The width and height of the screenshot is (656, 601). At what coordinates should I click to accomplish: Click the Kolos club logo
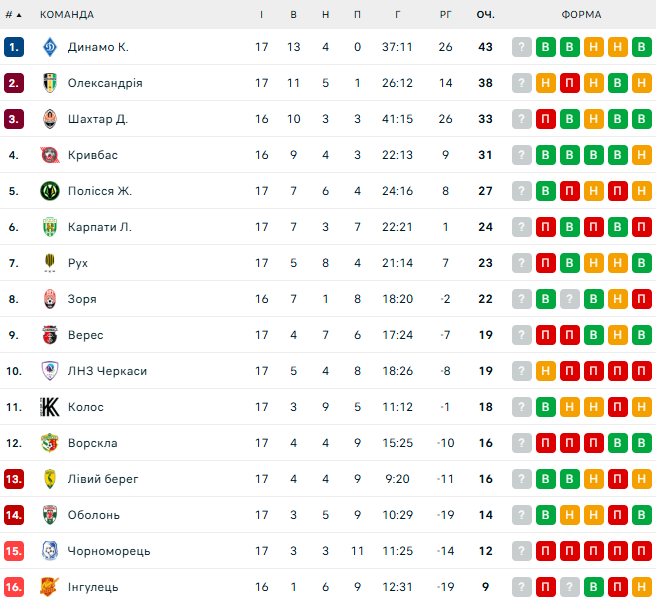tap(49, 407)
